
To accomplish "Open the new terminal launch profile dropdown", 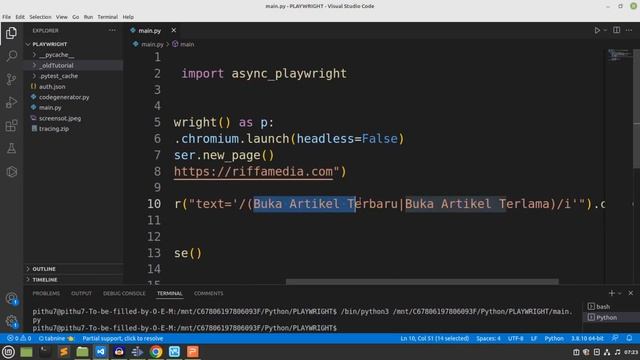I will [x=620, y=293].
